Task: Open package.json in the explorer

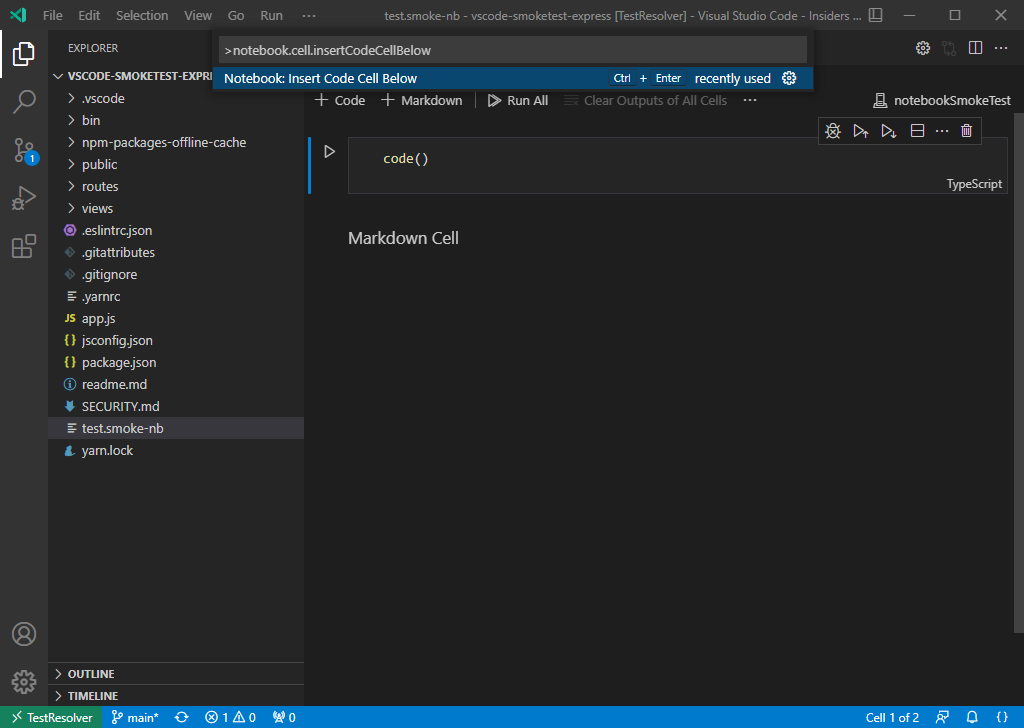Action: [x=176, y=362]
